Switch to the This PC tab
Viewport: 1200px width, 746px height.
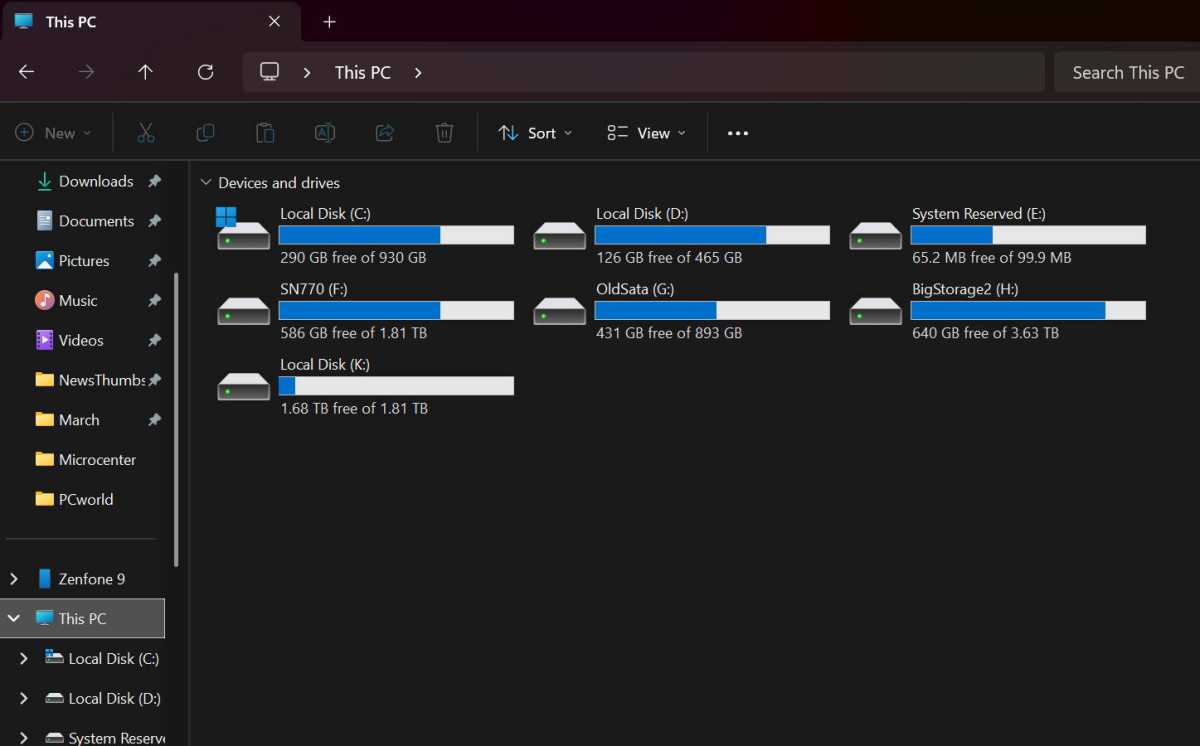[x=70, y=21]
